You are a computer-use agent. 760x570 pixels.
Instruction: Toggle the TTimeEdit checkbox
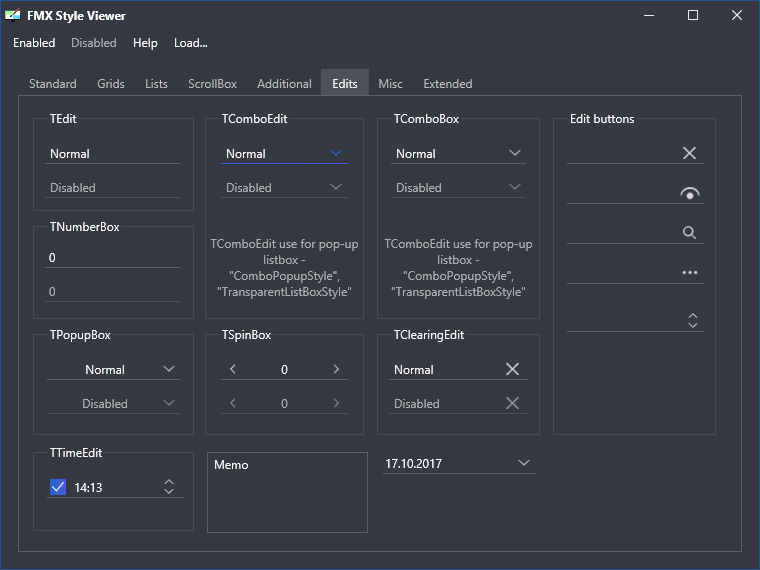(58, 487)
